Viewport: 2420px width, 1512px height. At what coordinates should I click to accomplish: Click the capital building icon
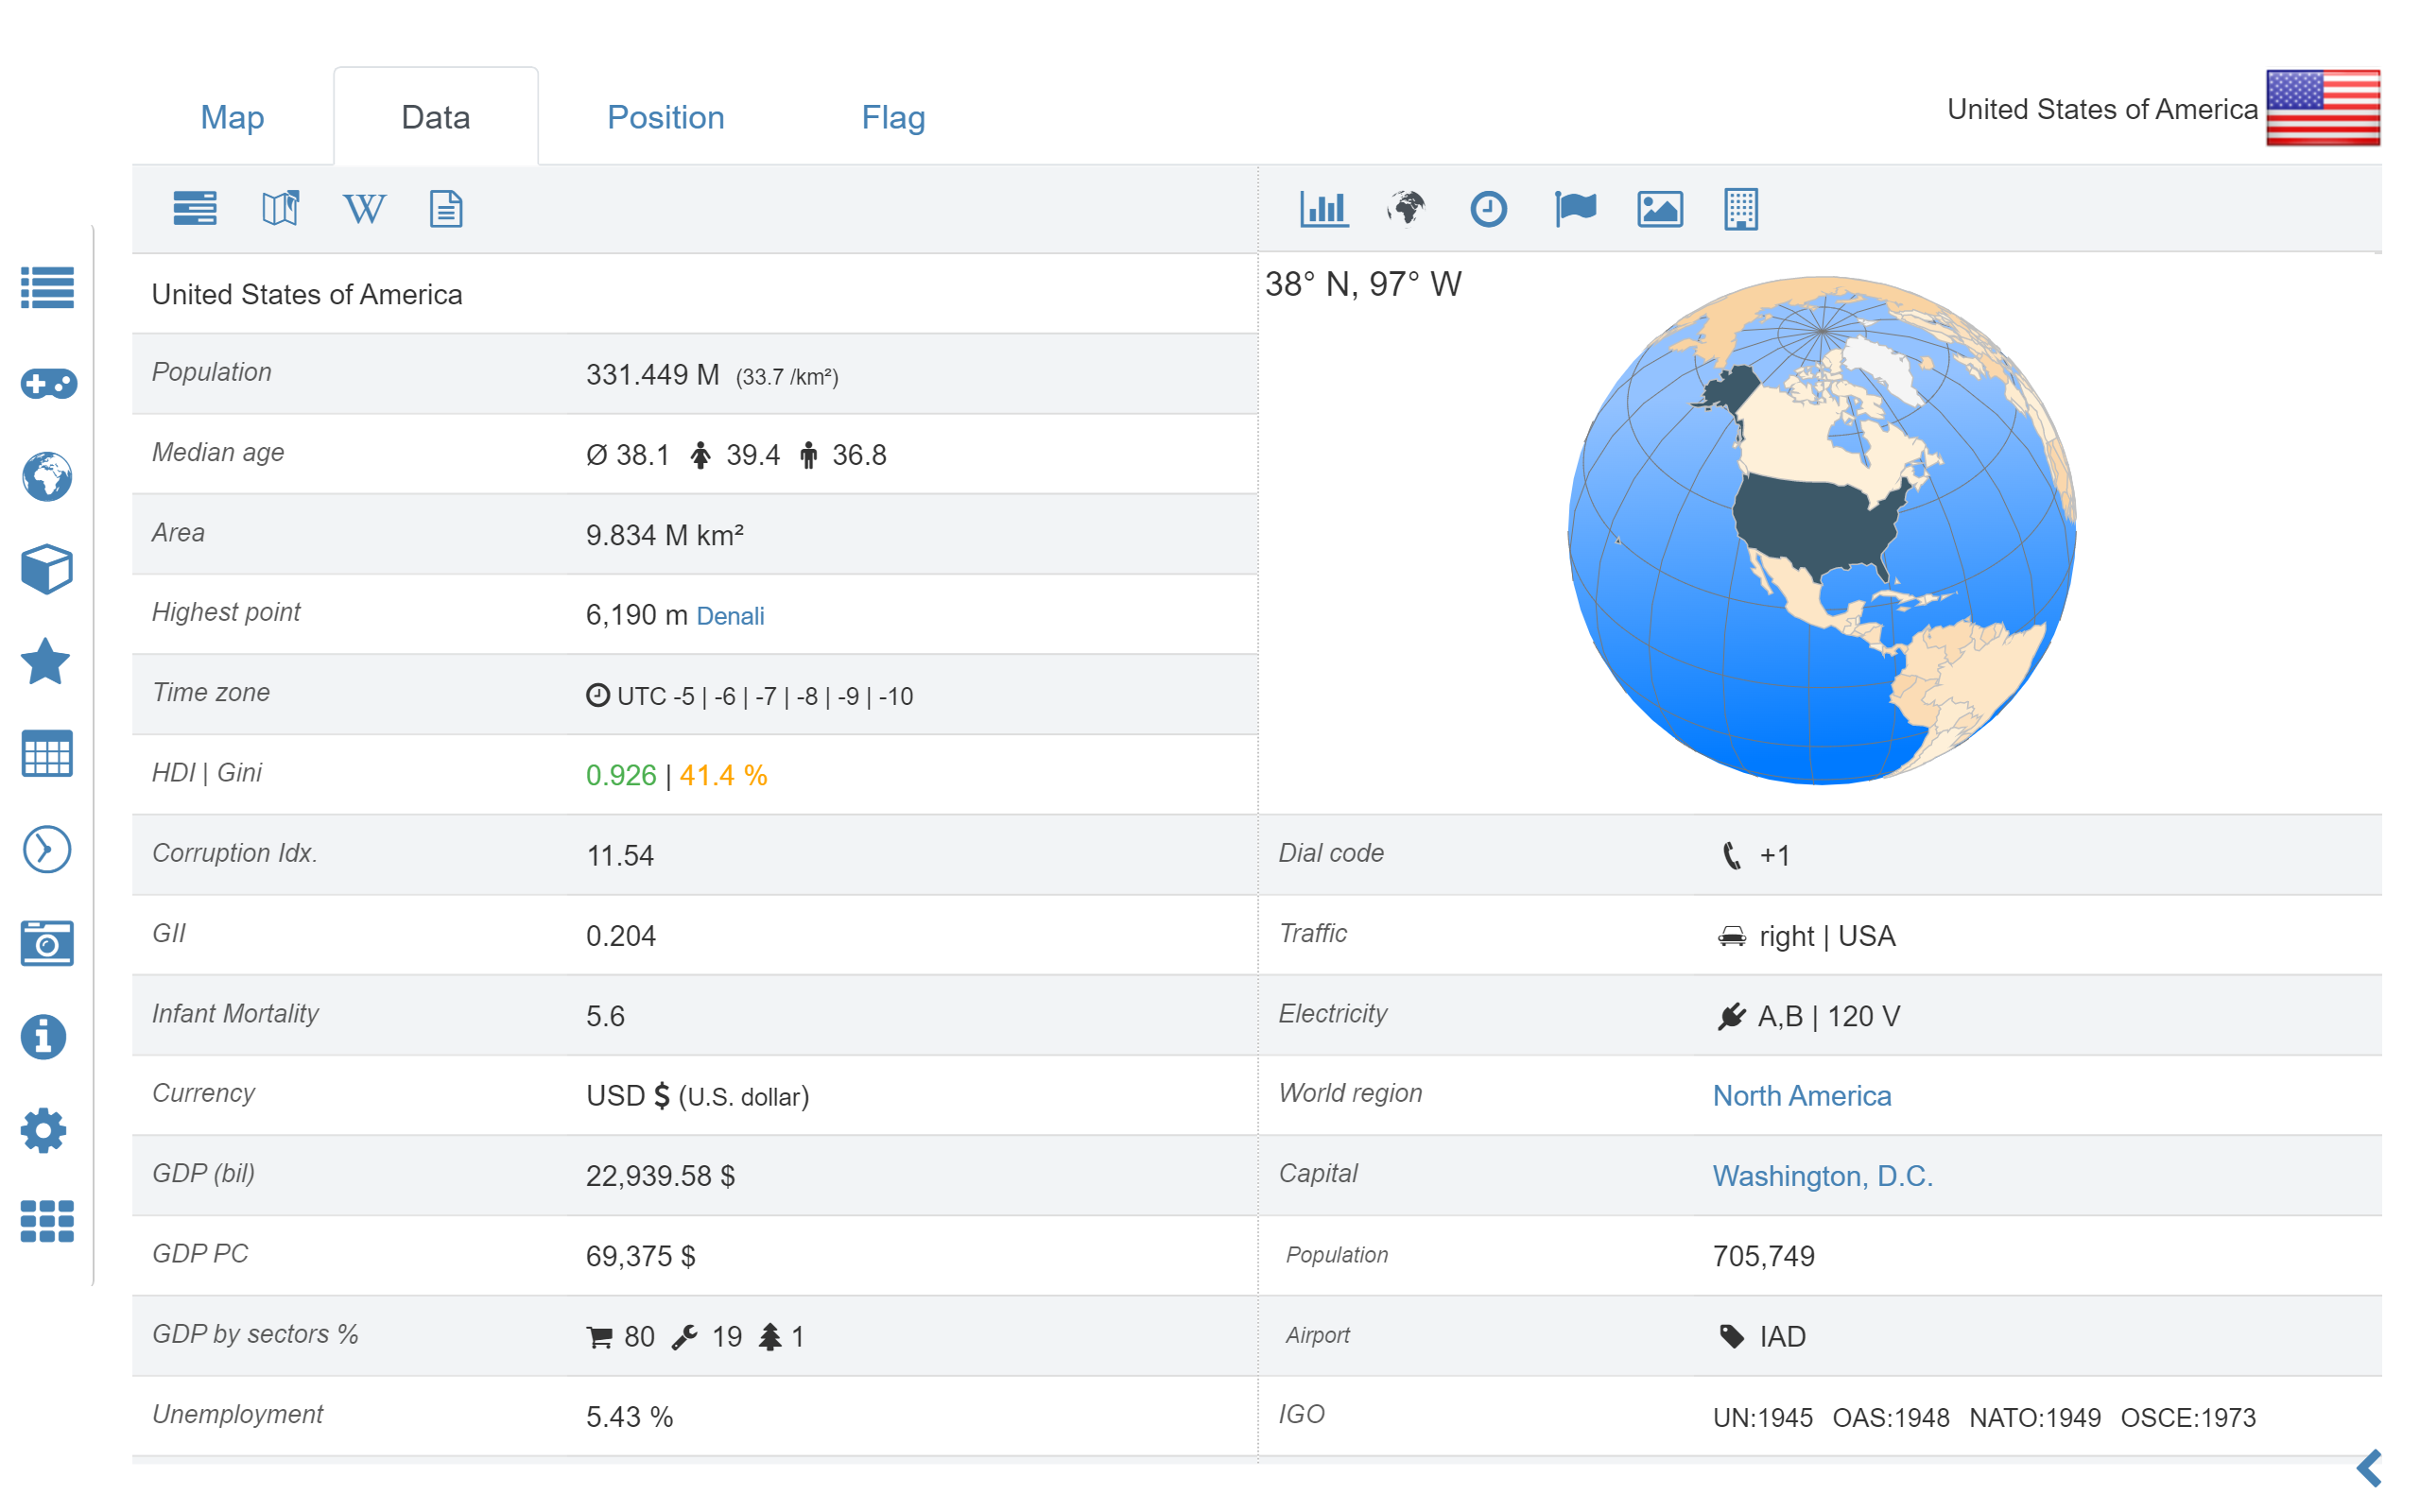(x=1740, y=209)
